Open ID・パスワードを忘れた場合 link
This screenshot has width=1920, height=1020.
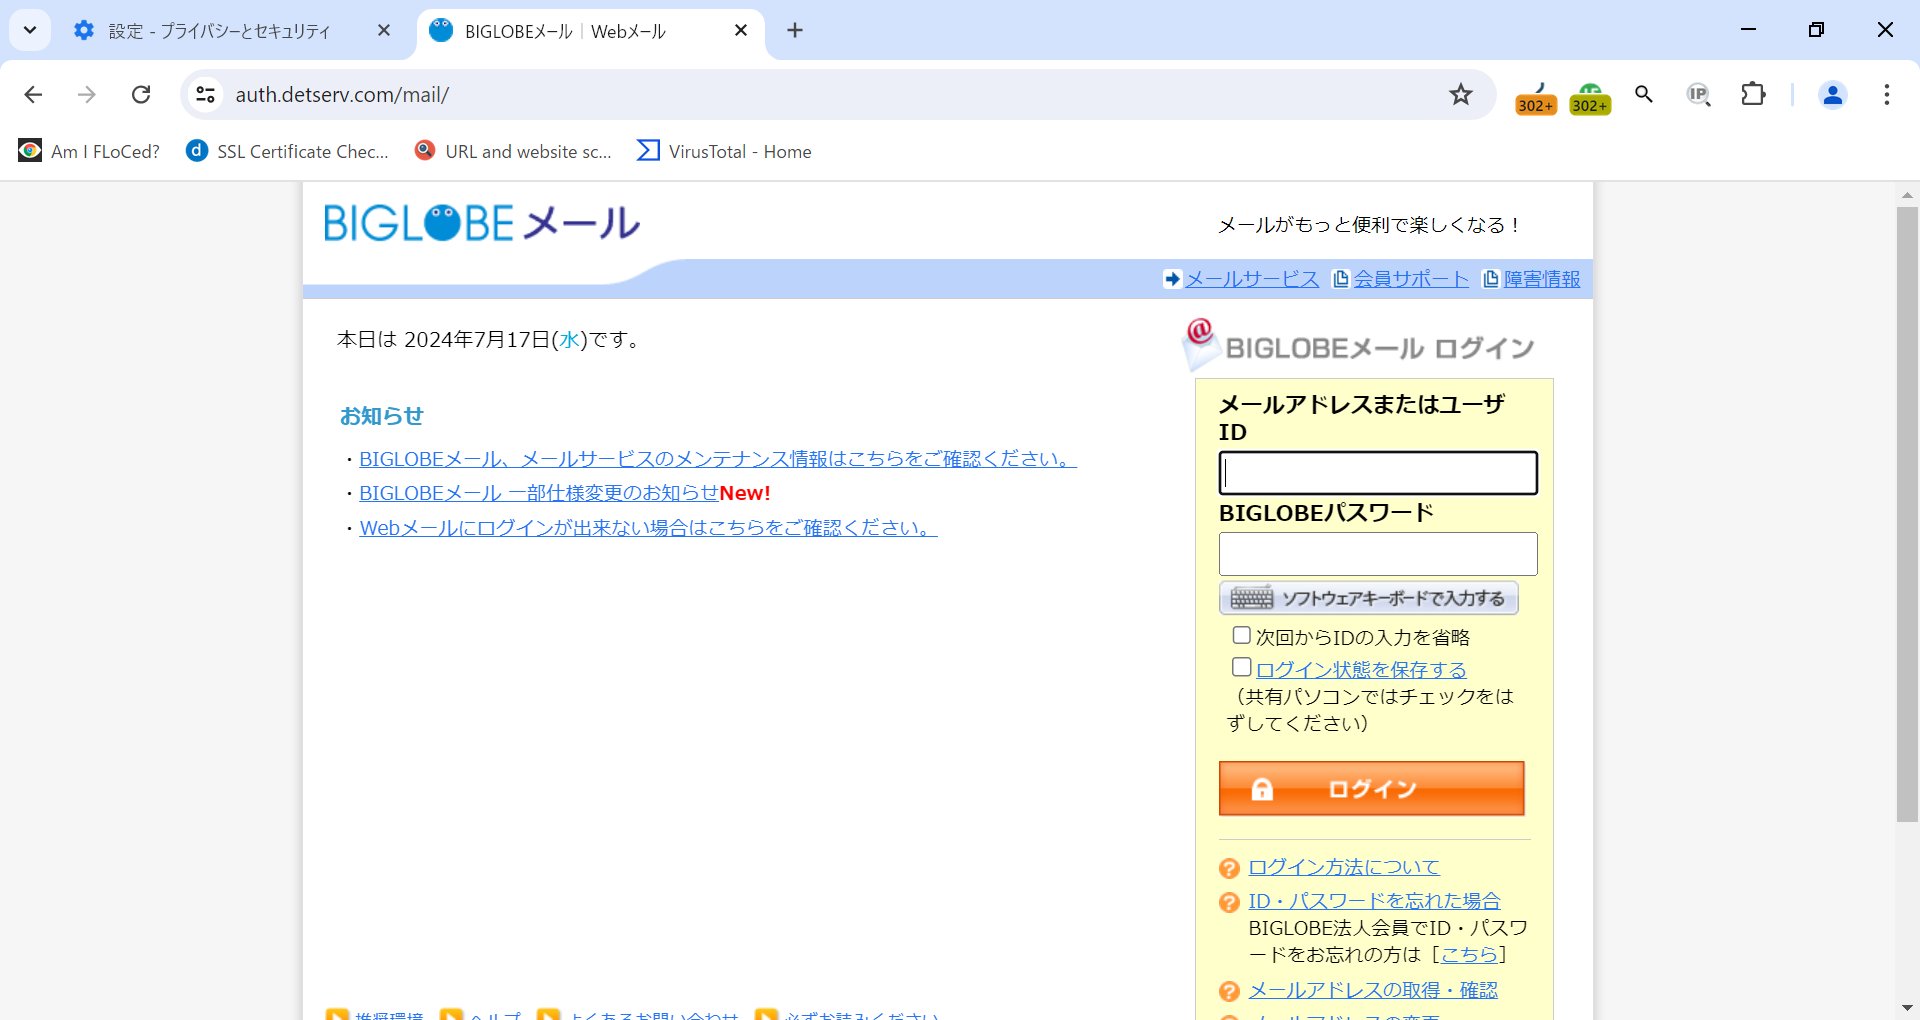[x=1374, y=901]
